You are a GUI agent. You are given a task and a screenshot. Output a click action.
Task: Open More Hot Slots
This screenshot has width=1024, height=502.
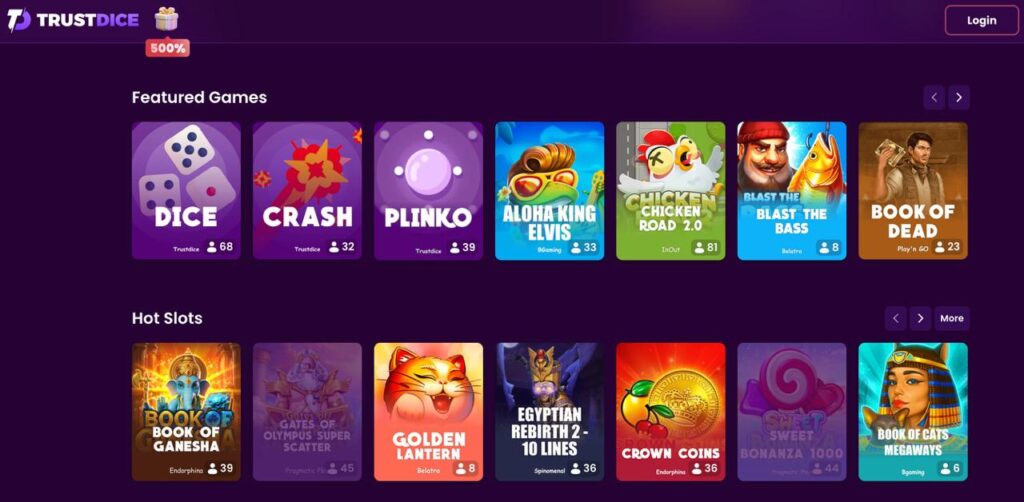pos(952,319)
